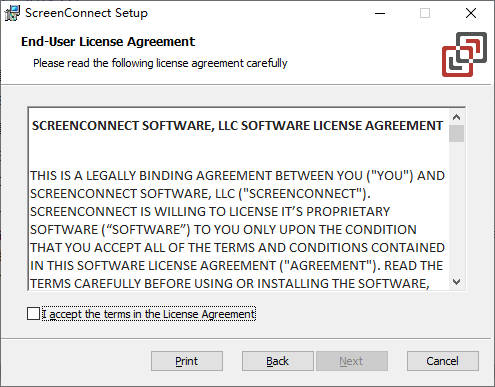This screenshot has height=387, width=495.
Task: Cancel the ScreenConnect installation
Action: coord(443,361)
